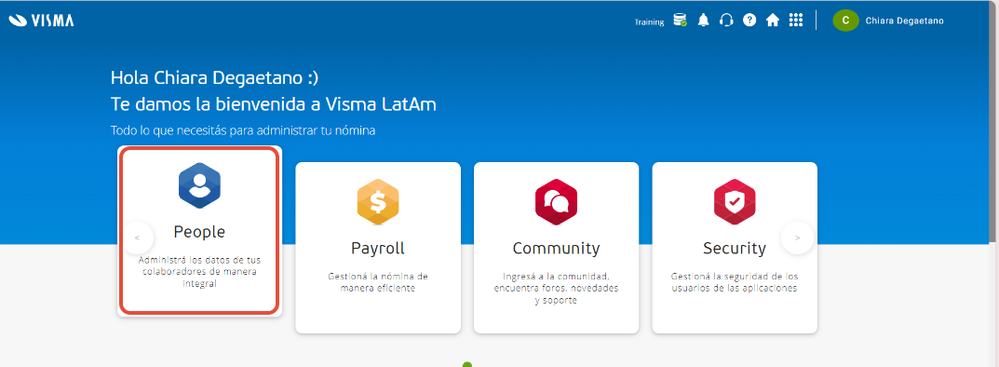Click 'Gestioná la nómina de manera eficiente'
999x367 pixels.
[378, 282]
